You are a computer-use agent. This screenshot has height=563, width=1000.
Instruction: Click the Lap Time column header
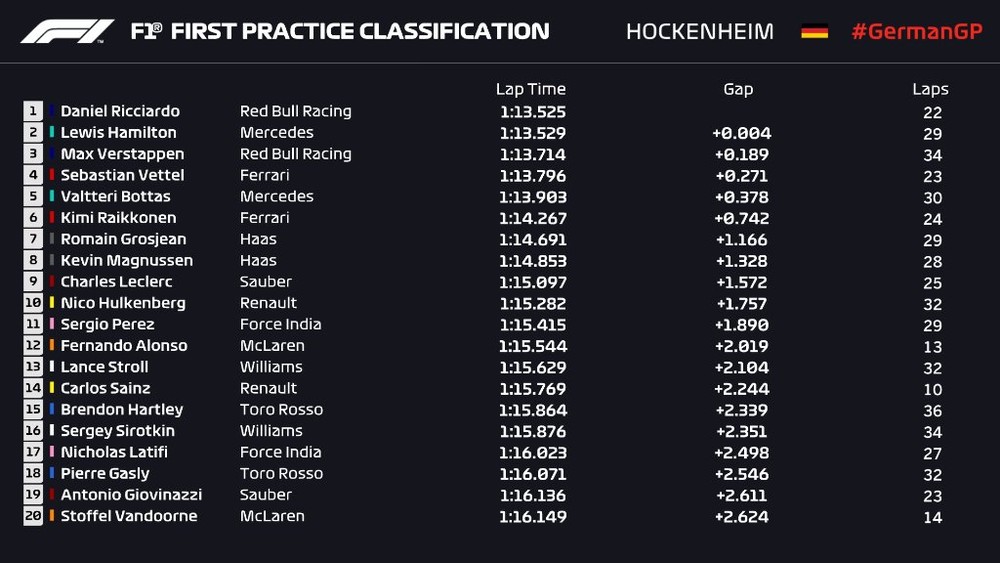pos(530,89)
